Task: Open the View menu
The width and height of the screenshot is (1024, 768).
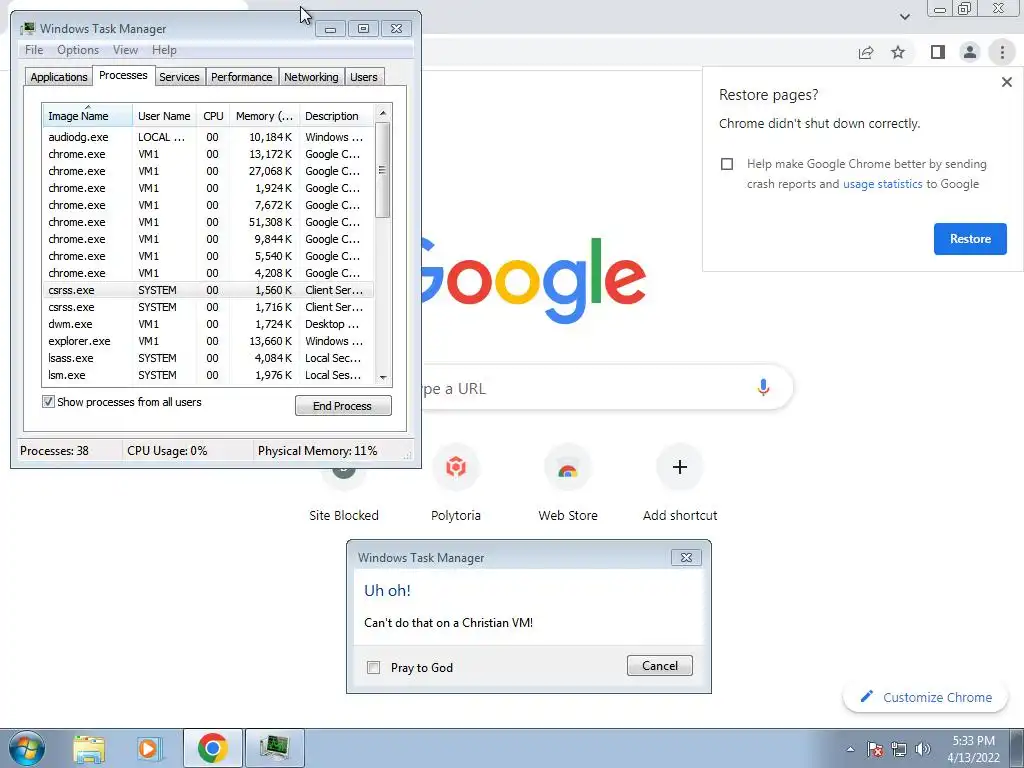Action: [125, 50]
